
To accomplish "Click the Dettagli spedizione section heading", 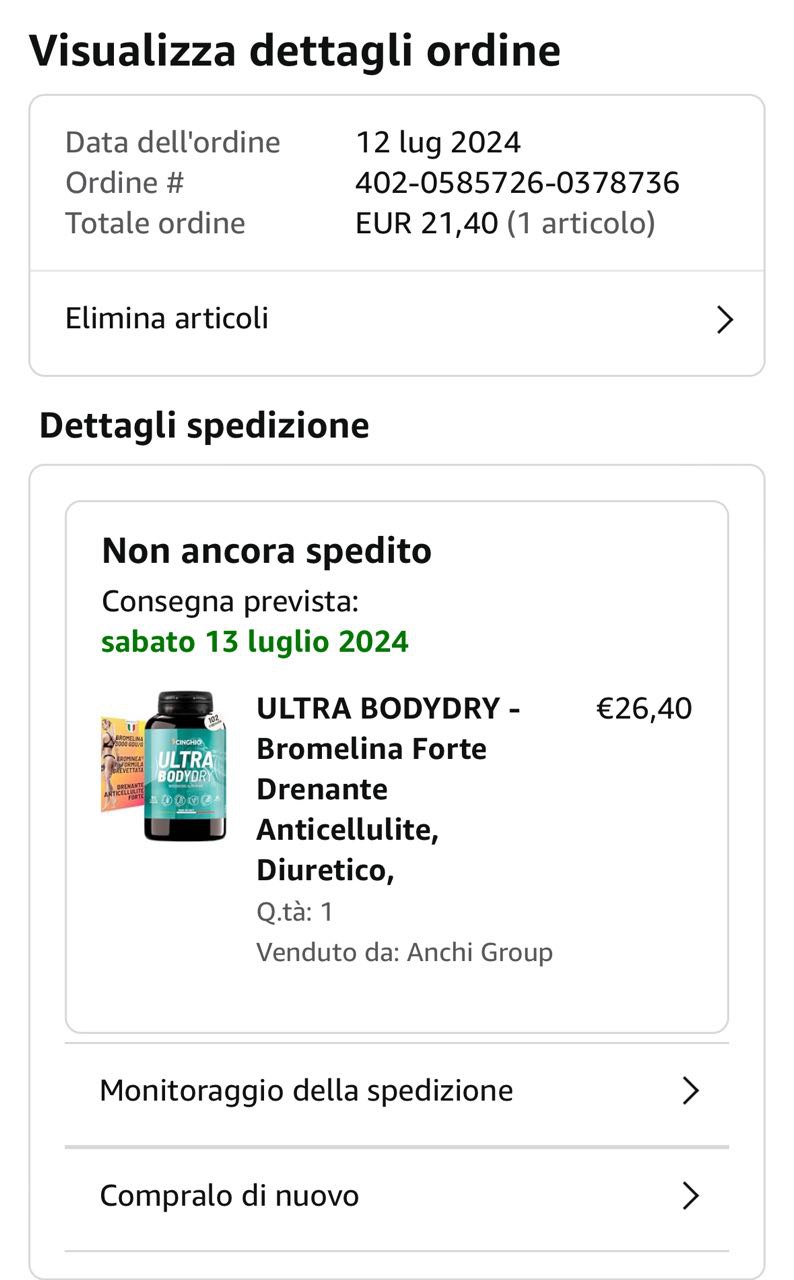I will [204, 426].
